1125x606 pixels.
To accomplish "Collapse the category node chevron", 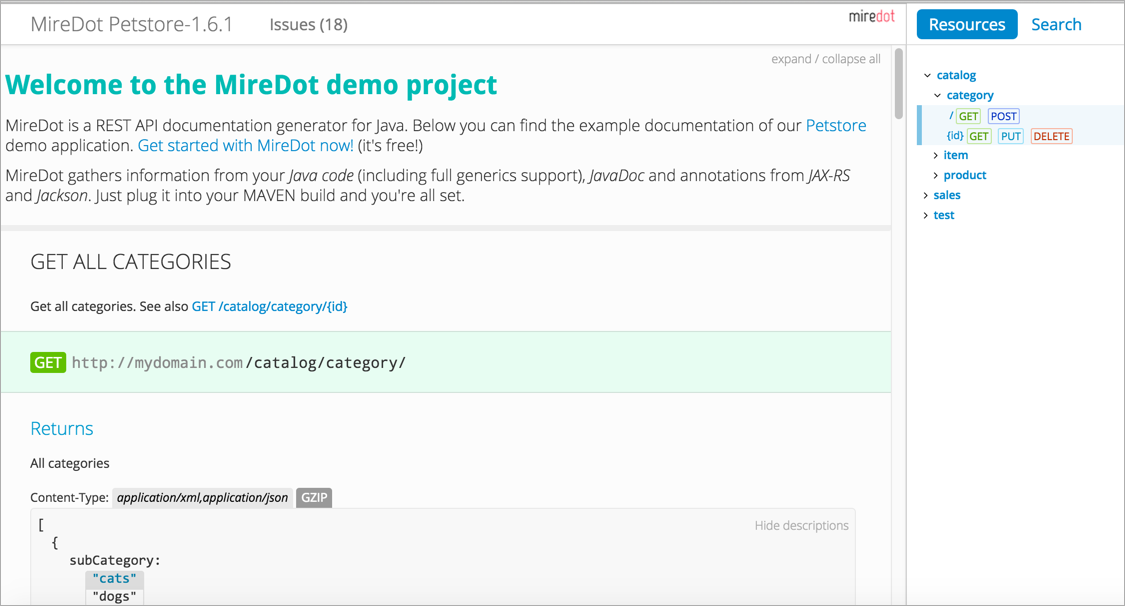I will pos(937,95).
